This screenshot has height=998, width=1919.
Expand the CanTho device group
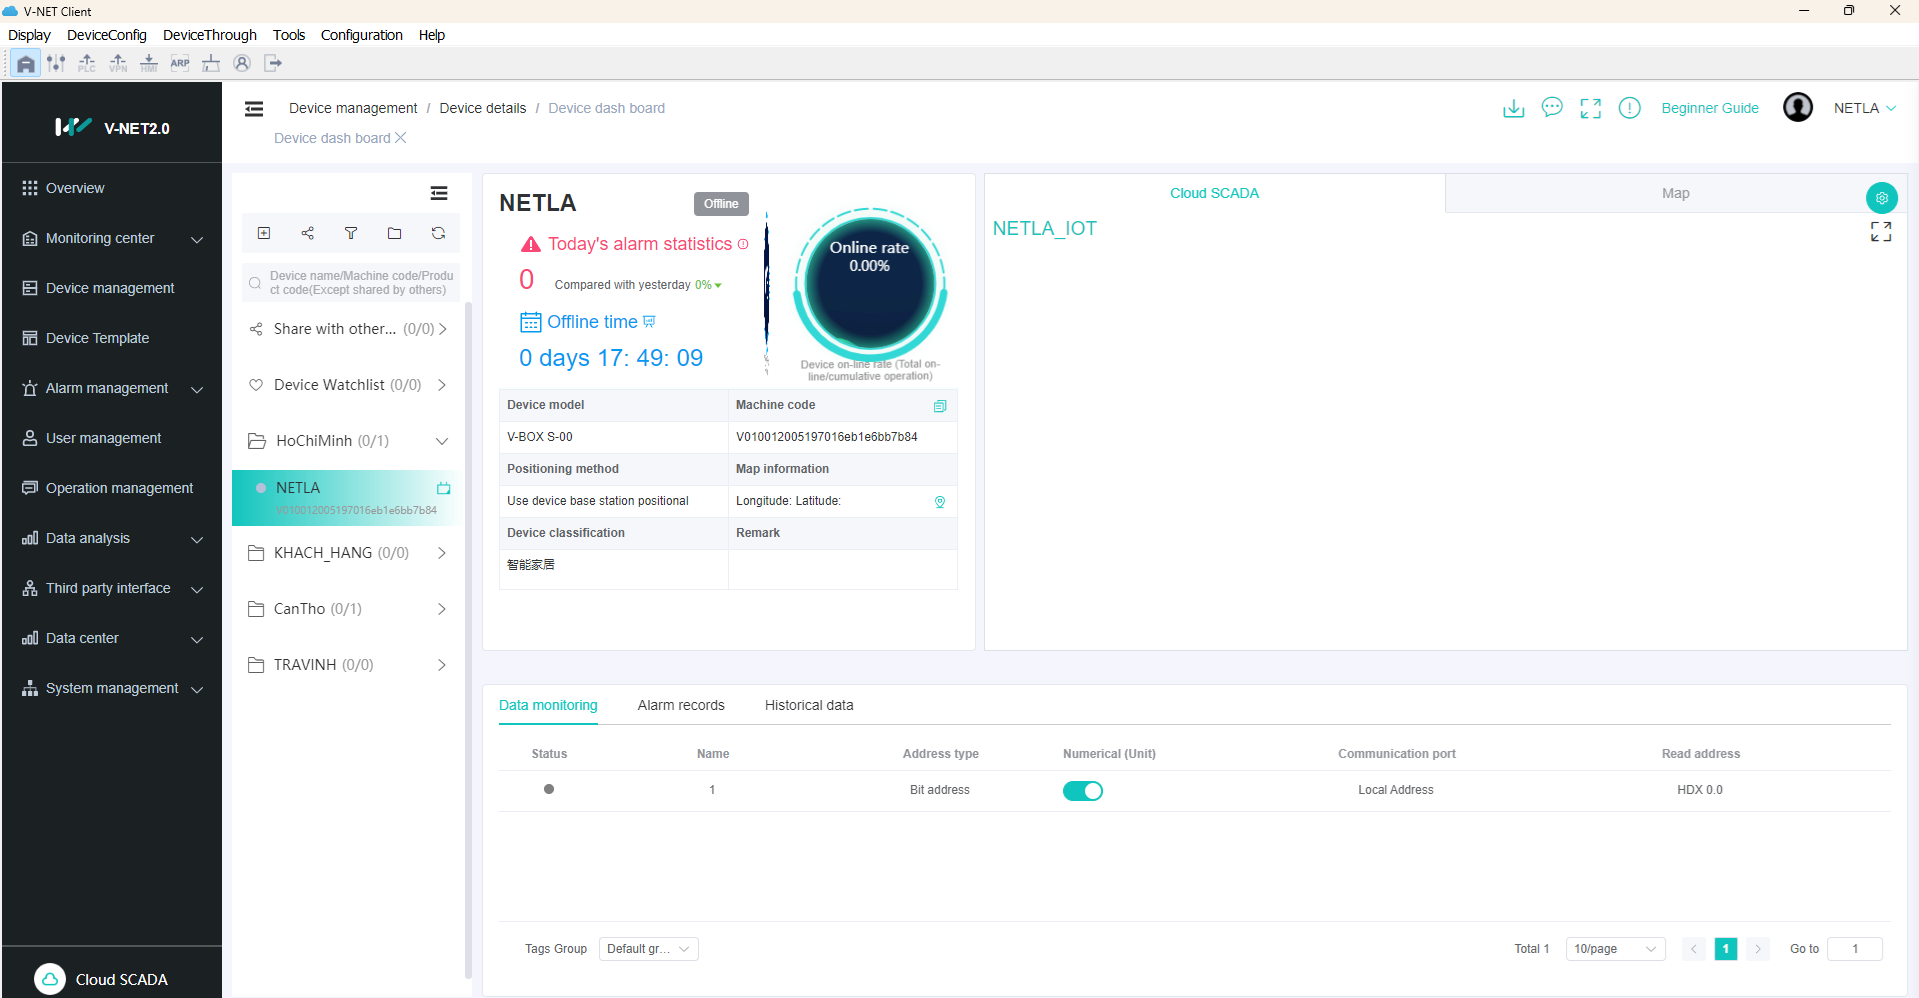pos(441,608)
